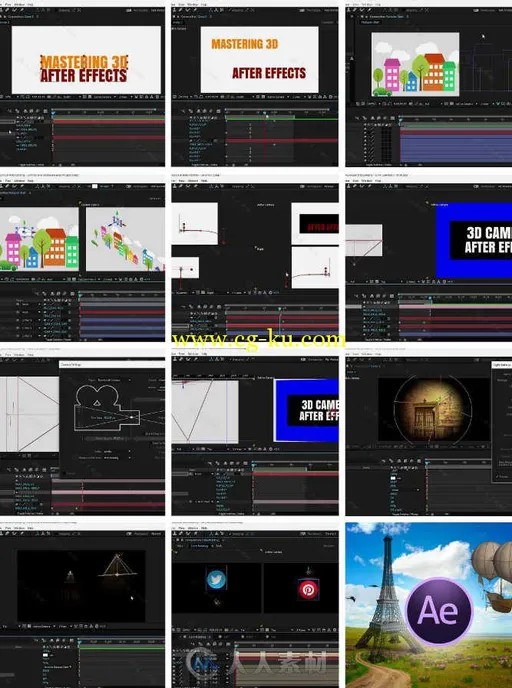512x688 pixels.
Task: Select the angled 3D town view in the two-view layout
Action: (x=125, y=239)
